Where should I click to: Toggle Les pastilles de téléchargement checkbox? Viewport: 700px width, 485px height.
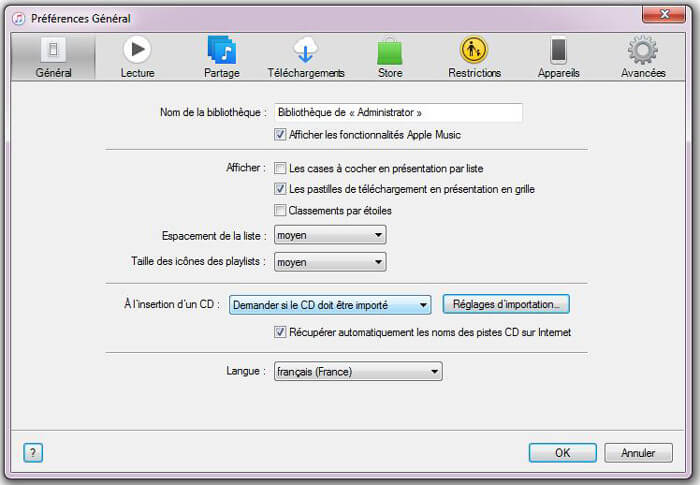click(x=280, y=189)
